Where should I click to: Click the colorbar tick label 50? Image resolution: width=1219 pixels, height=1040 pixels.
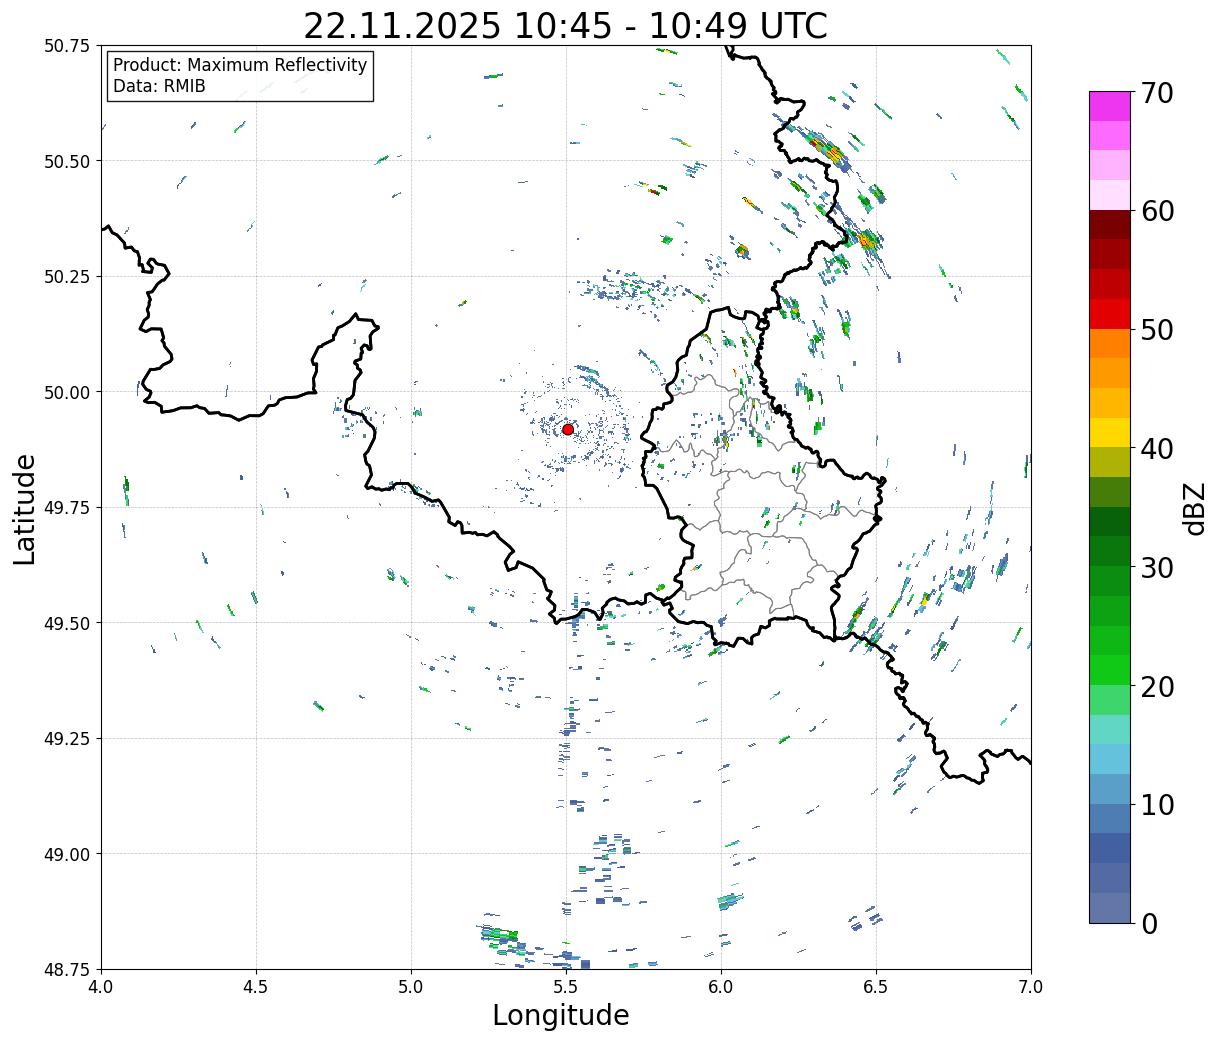tap(1157, 330)
